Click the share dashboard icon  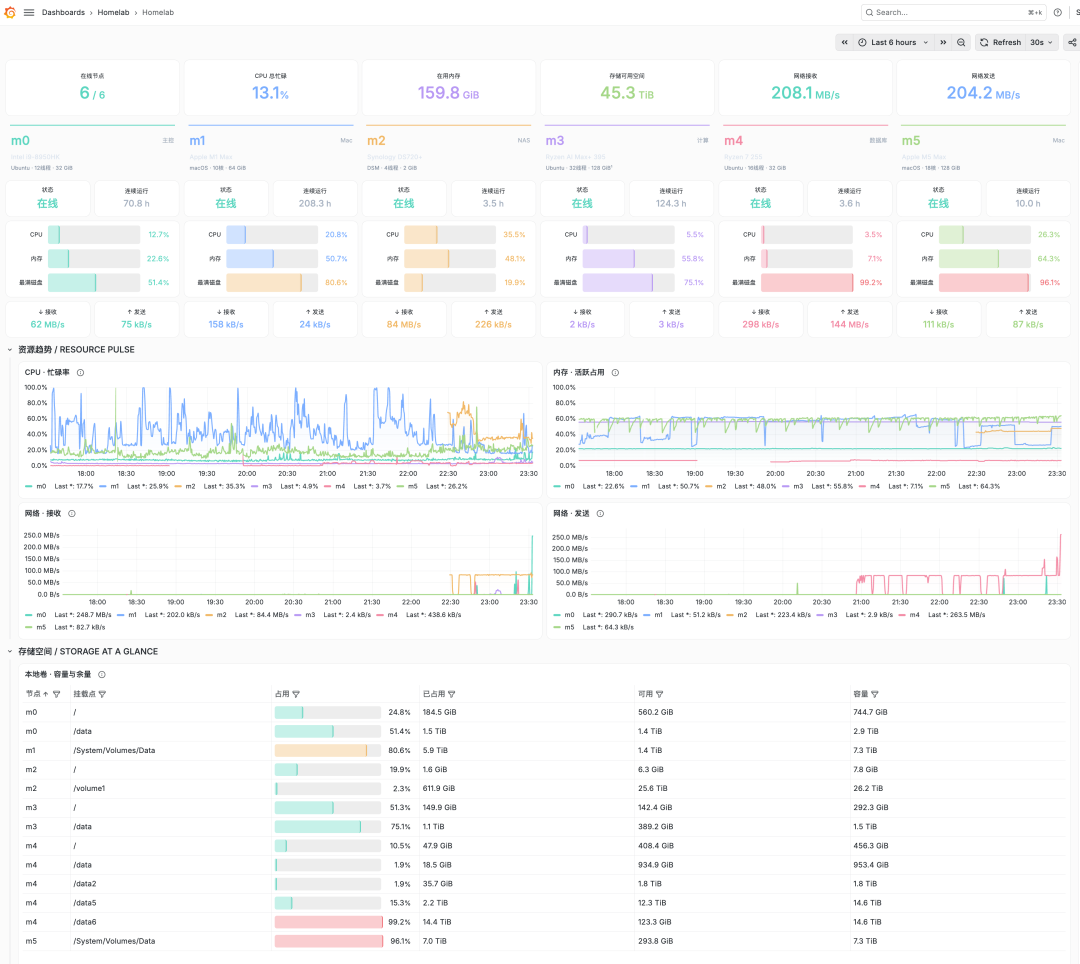[x=1072, y=42]
